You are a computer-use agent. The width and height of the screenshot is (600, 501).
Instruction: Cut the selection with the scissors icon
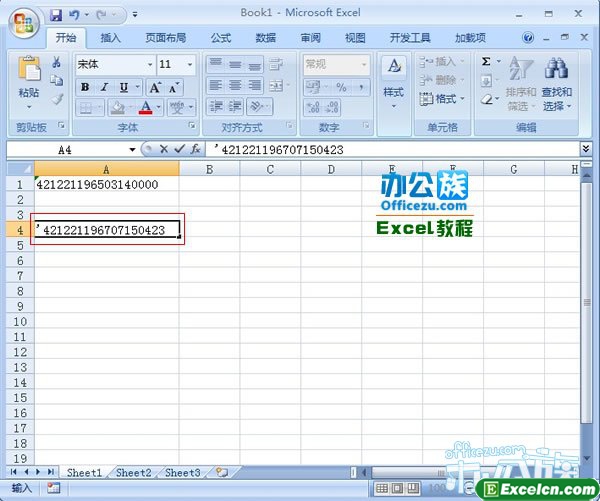pyautogui.click(x=57, y=62)
